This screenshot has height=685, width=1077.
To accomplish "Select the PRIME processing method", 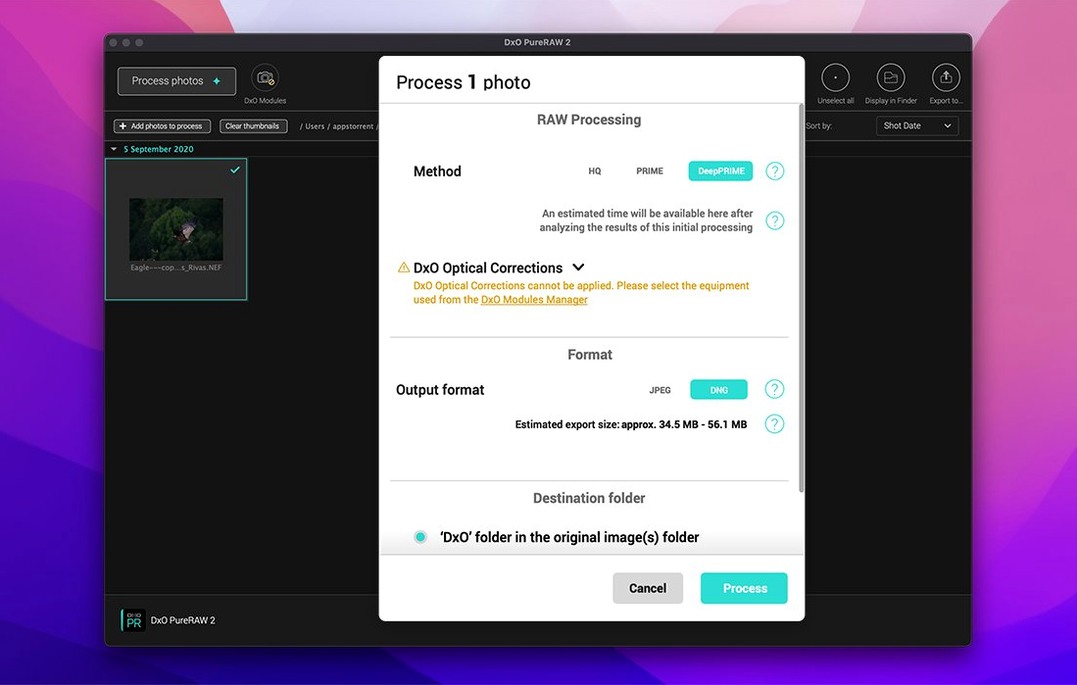I will tap(650, 171).
